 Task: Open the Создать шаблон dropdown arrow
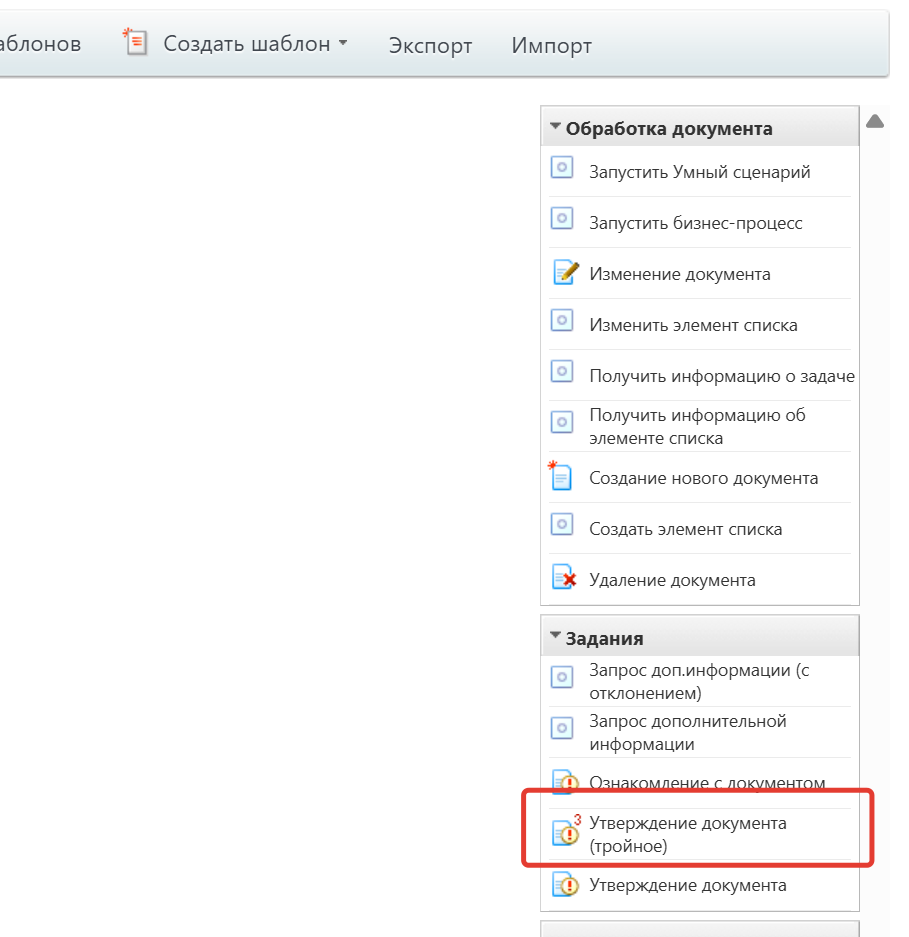coord(343,43)
